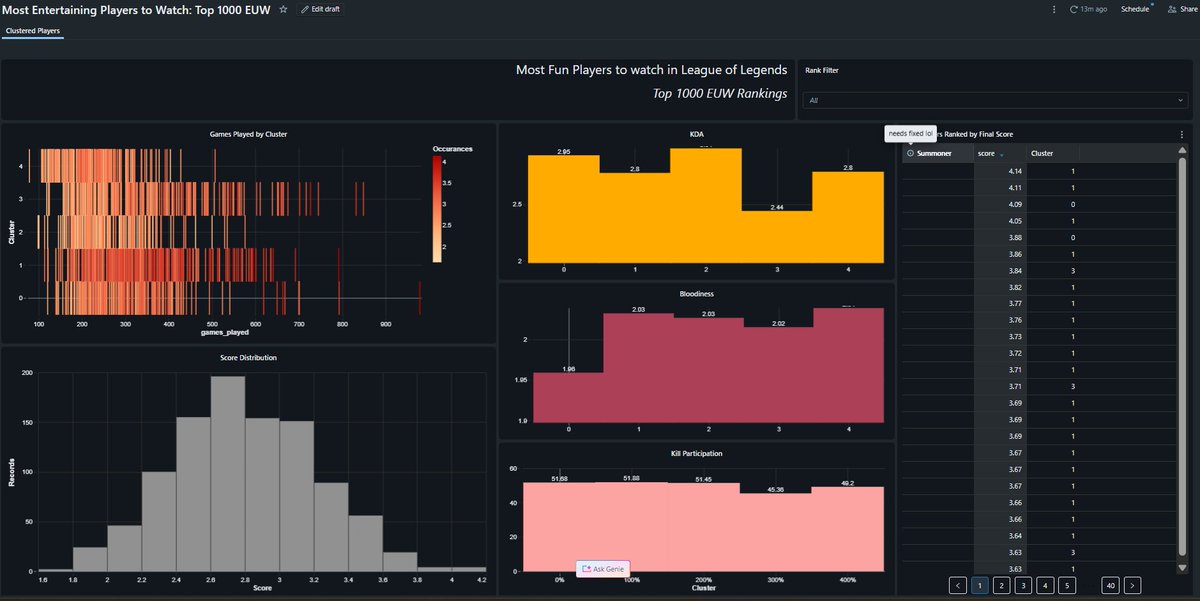The image size is (1200, 601).
Task: Open Ask Genie assistant
Action: 603,569
